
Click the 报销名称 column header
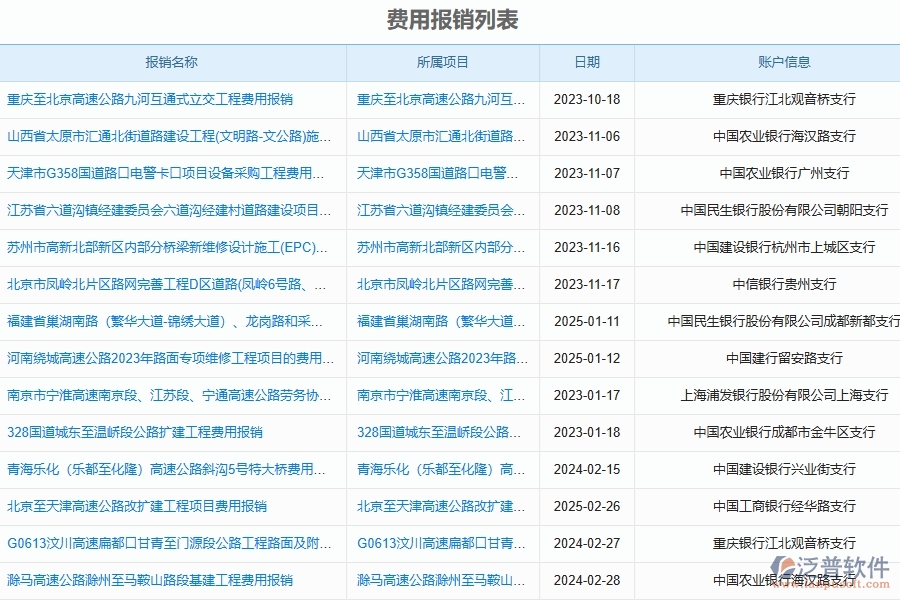pos(172,61)
